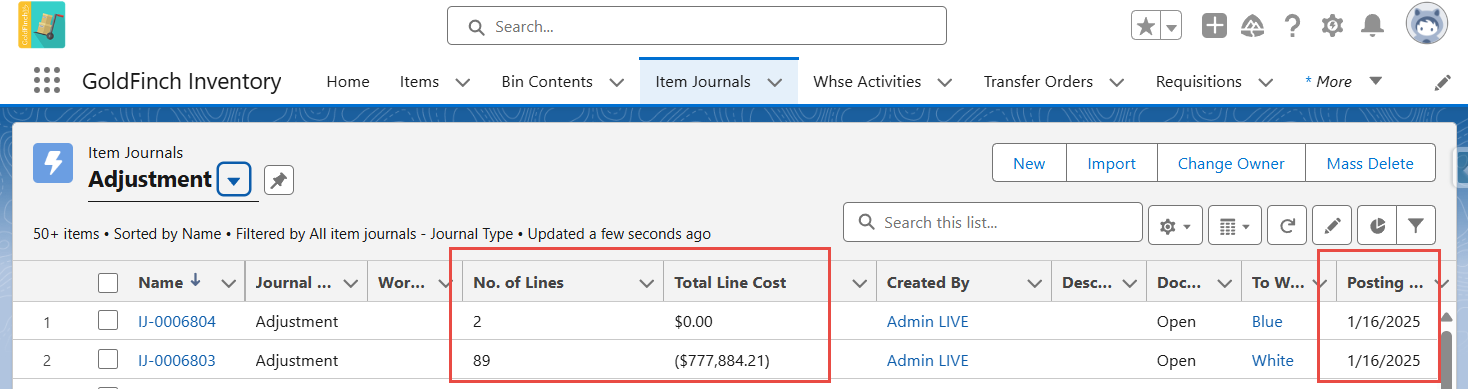Edit list inline with pencil button

[x=1332, y=226]
